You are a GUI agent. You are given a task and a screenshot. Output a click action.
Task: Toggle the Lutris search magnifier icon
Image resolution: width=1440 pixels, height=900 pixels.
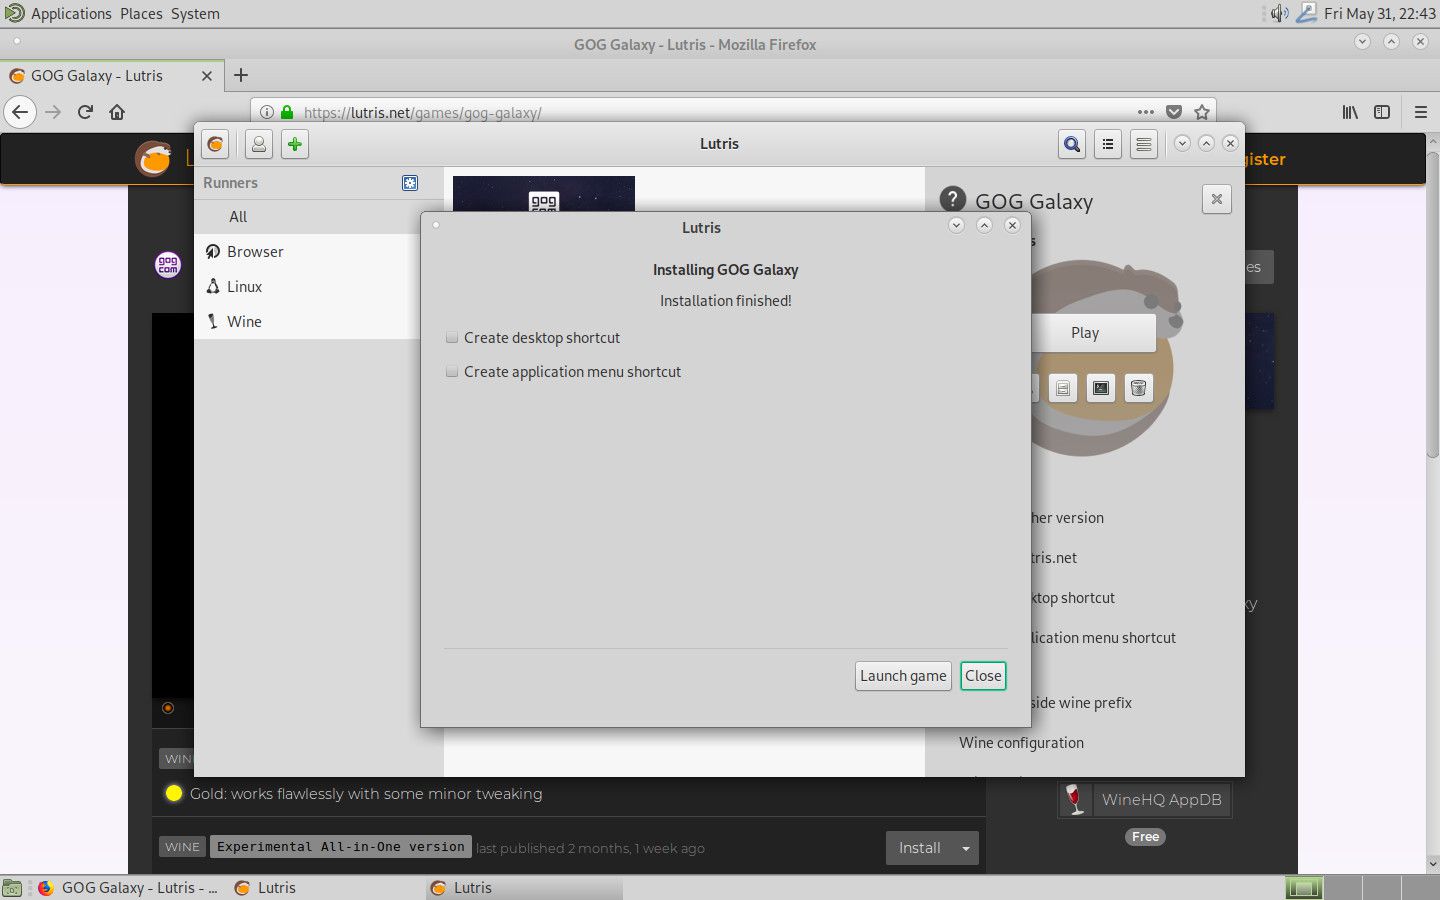[1072, 144]
